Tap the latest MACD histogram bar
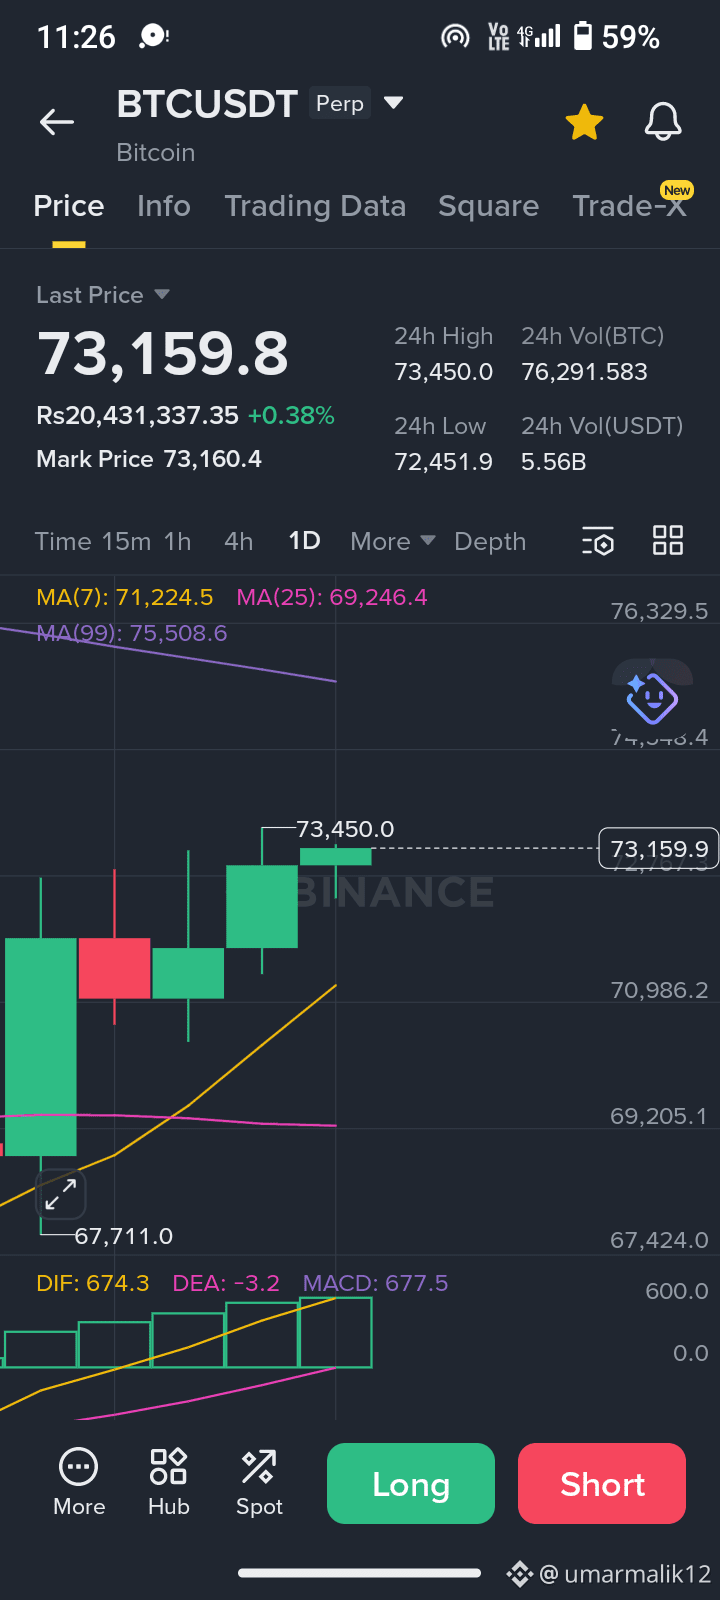 pos(336,1333)
